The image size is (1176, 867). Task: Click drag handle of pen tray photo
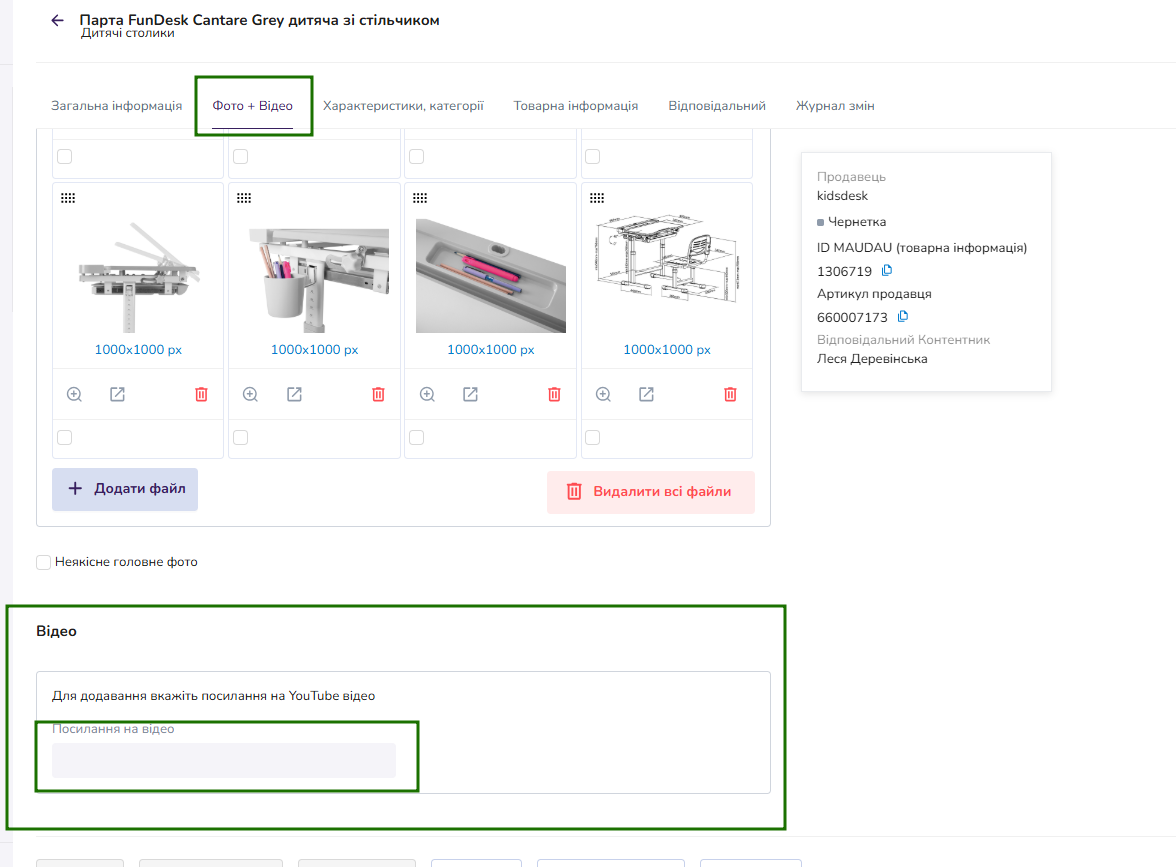point(420,198)
